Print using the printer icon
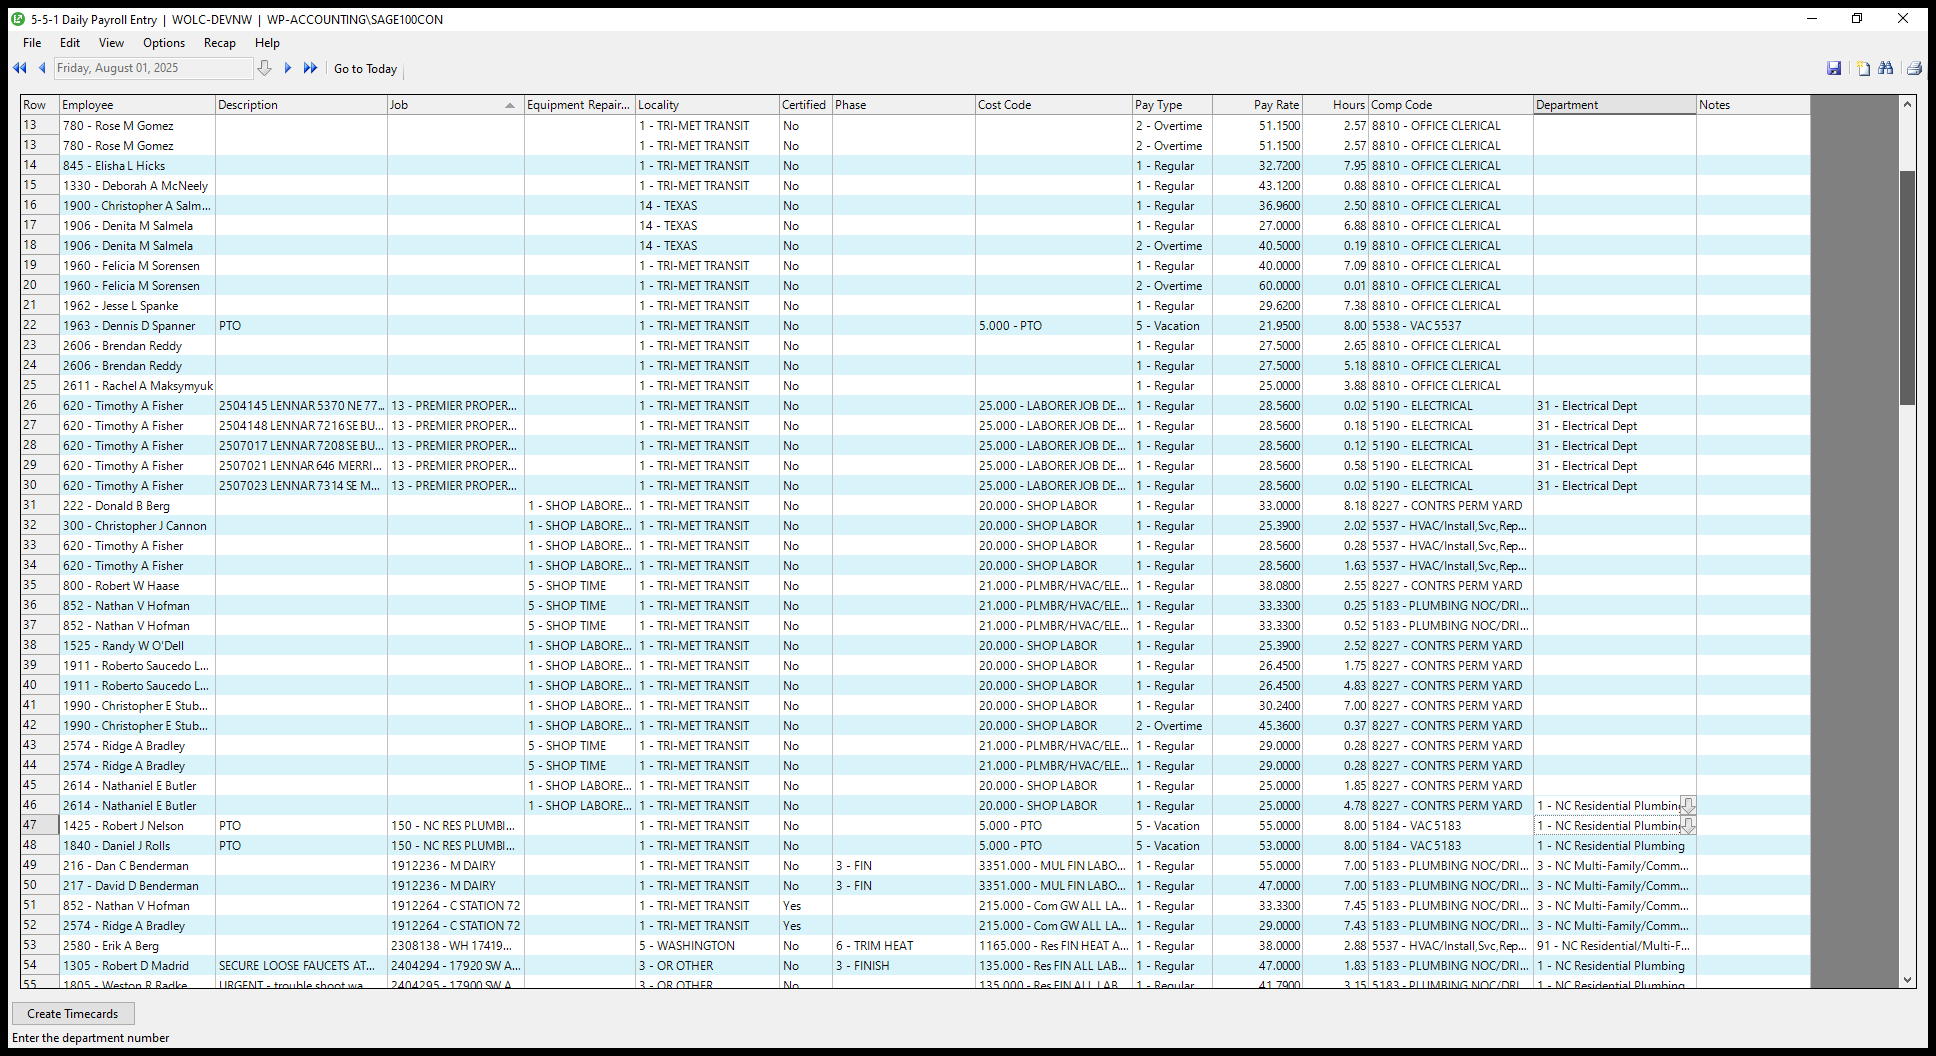The height and width of the screenshot is (1056, 1936). (x=1914, y=68)
